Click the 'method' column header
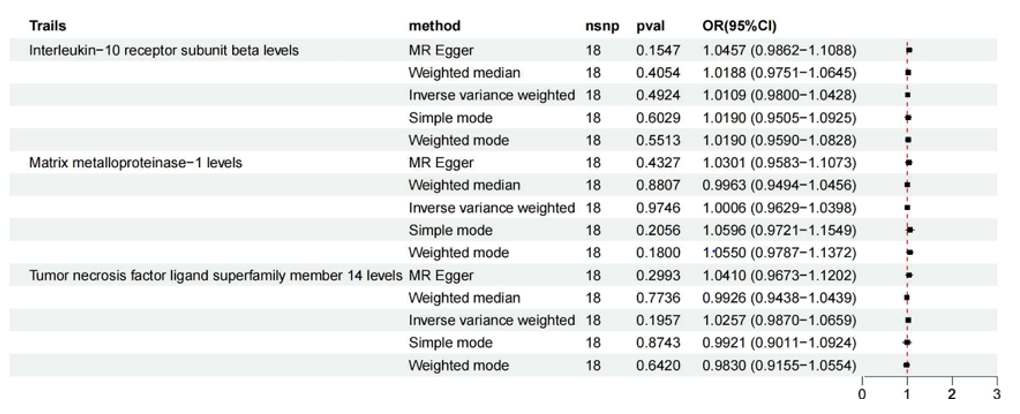This screenshot has height=414, width=1020. pyautogui.click(x=434, y=26)
